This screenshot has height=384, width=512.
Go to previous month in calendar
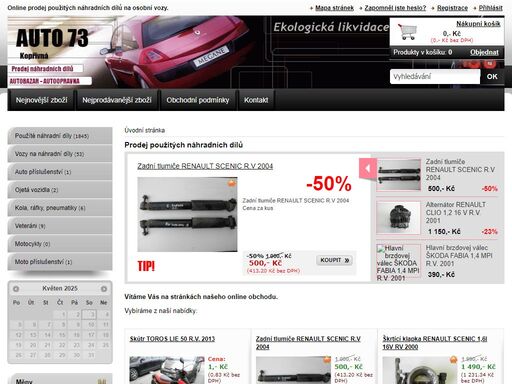pos(16,289)
